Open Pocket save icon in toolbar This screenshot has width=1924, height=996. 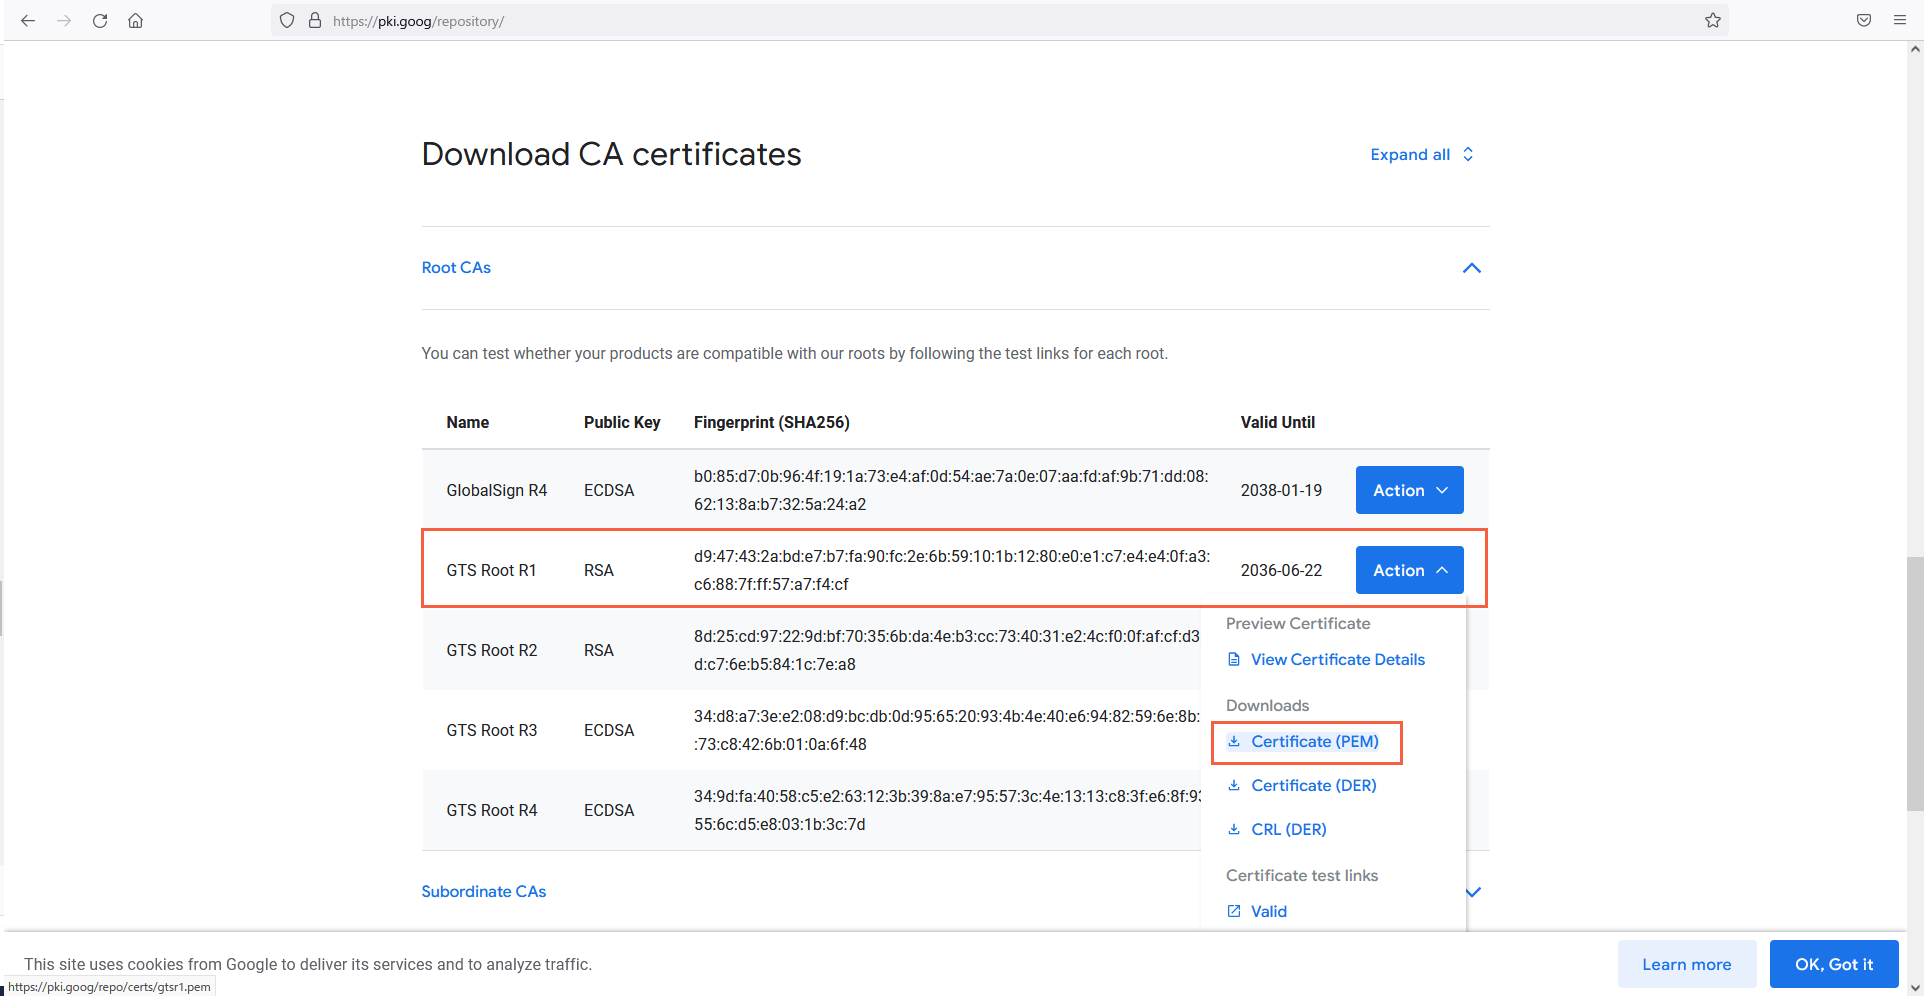pos(1863,20)
